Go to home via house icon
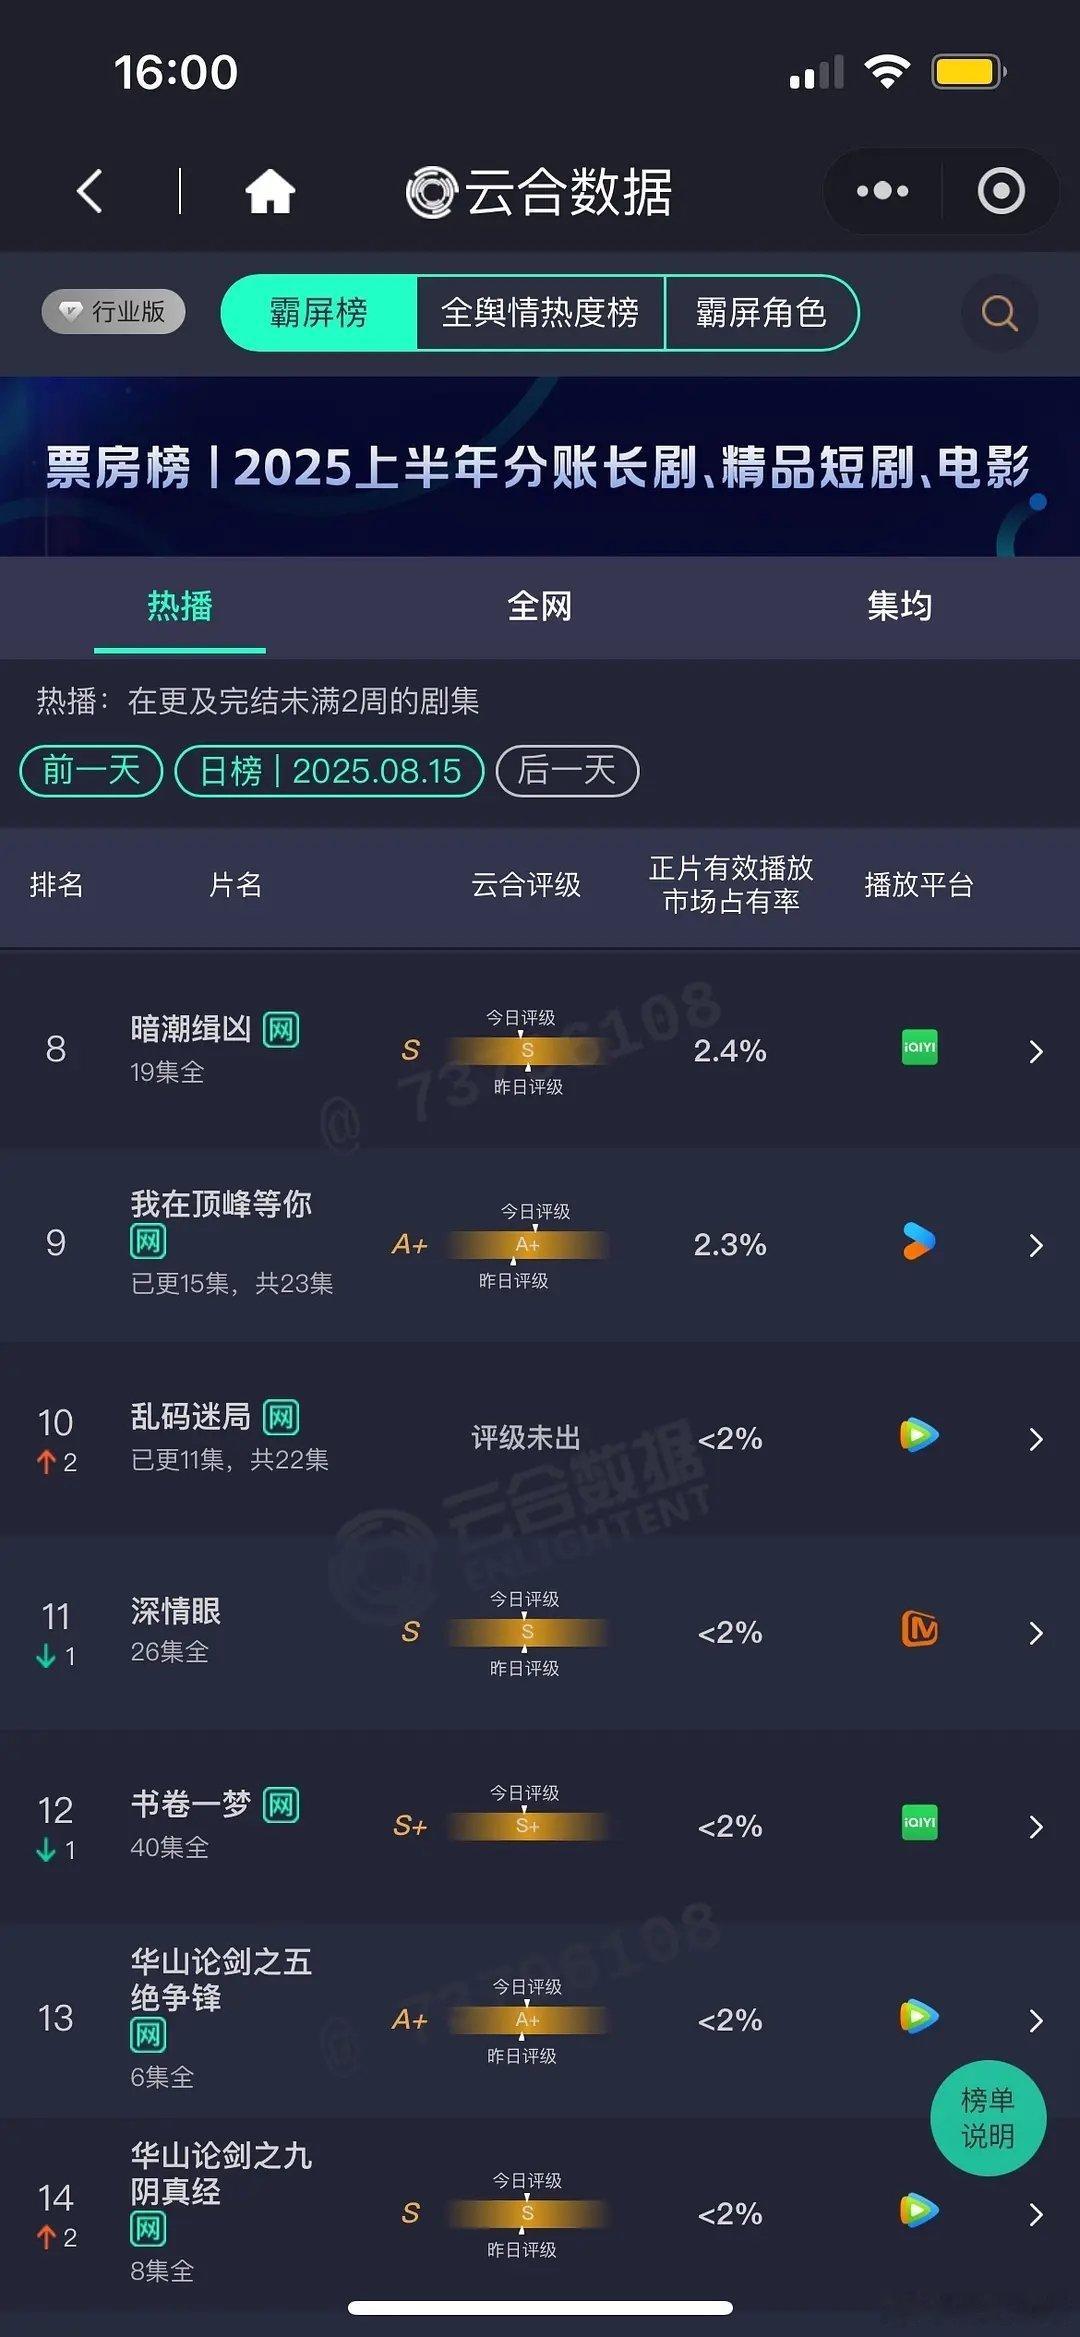The image size is (1080, 2337). 270,191
